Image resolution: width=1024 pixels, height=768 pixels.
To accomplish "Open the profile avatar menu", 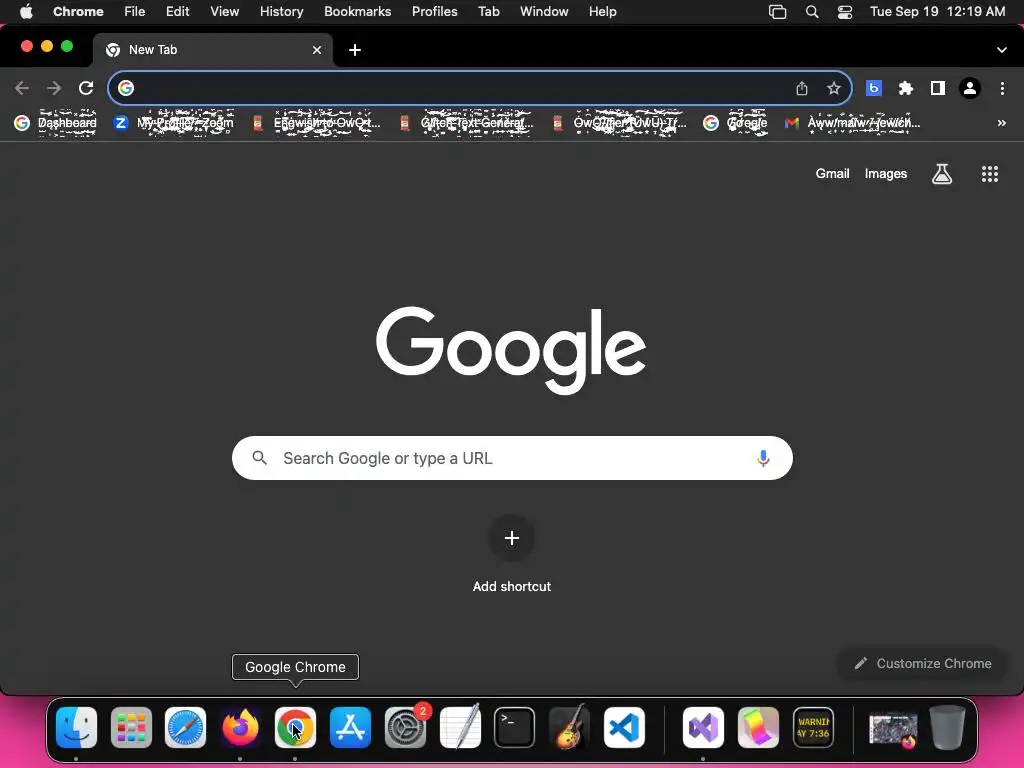I will click(x=970, y=88).
